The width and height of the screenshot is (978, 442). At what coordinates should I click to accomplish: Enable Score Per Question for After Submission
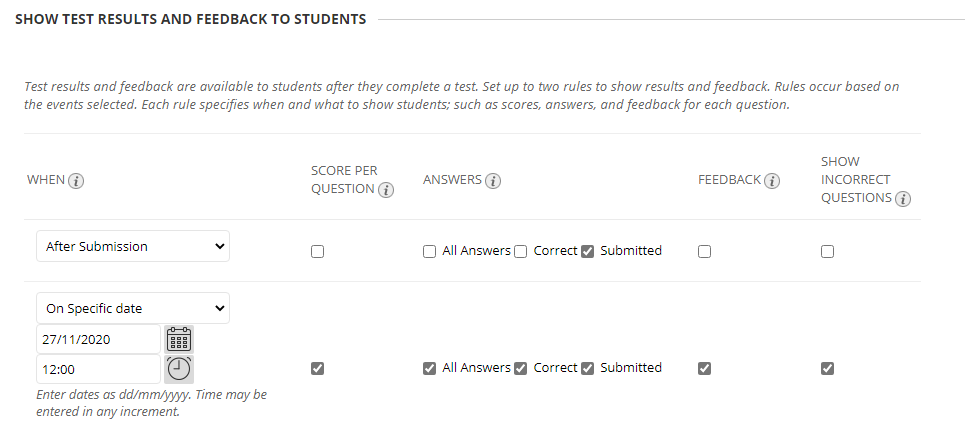coord(317,252)
